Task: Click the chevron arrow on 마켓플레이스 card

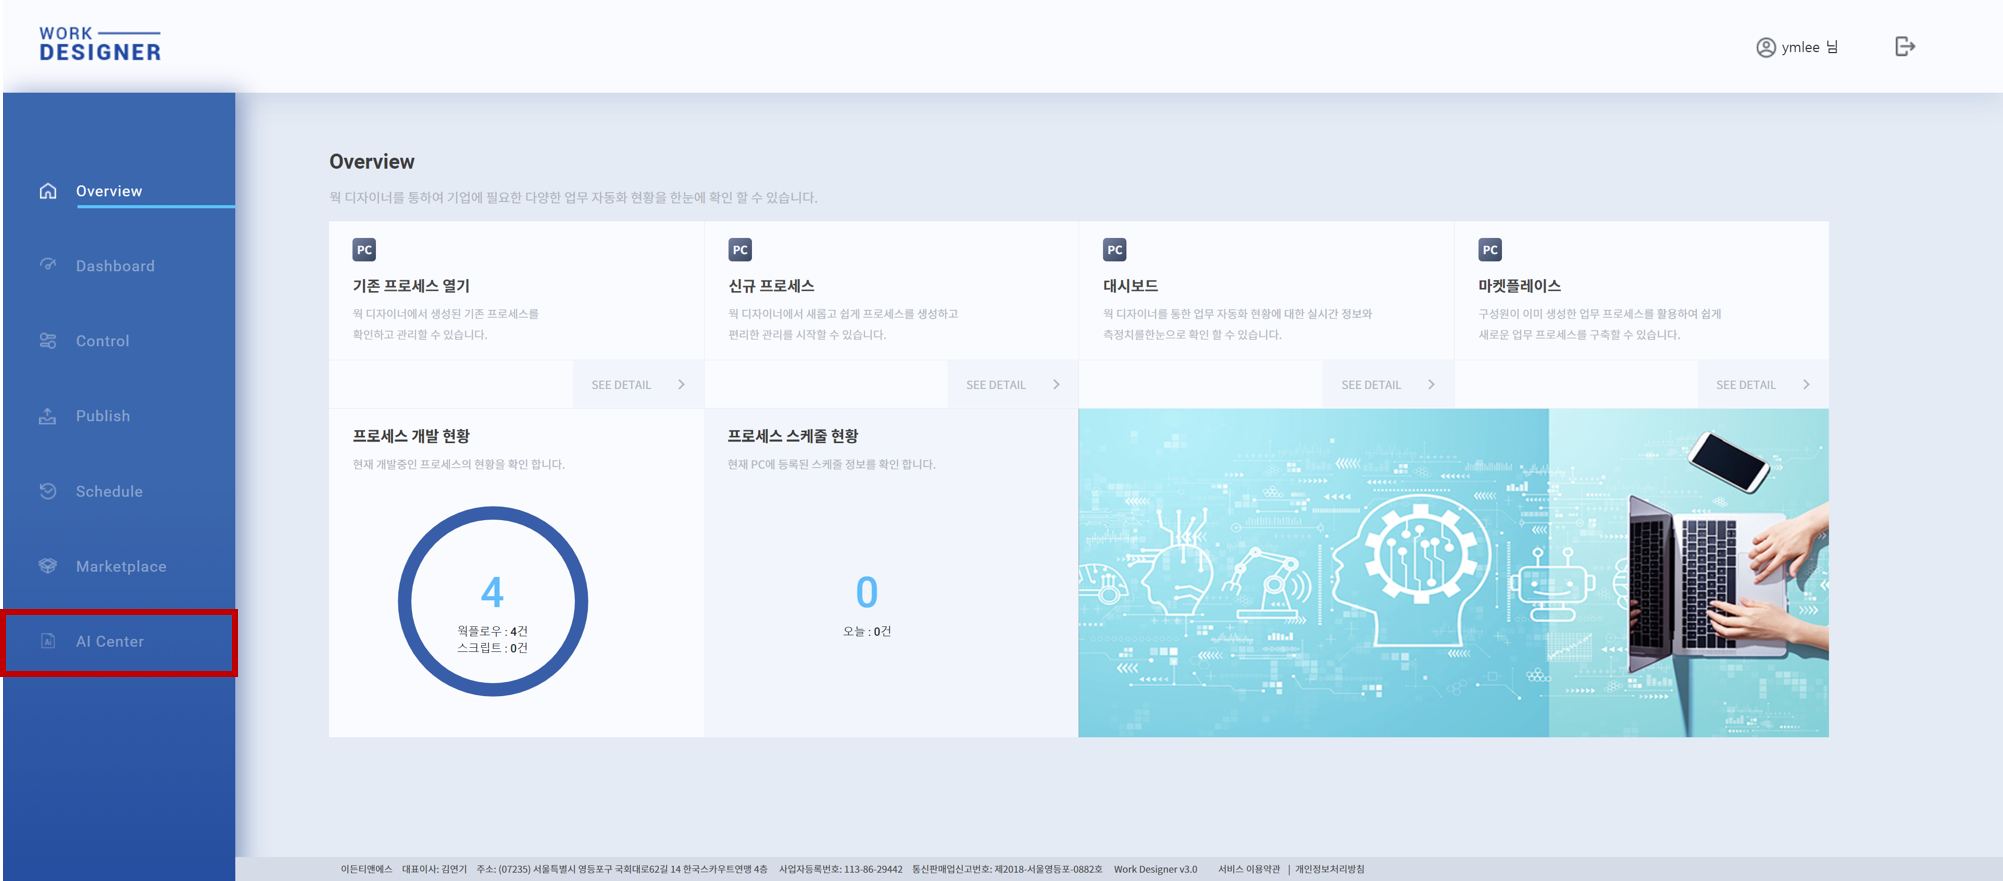Action: pos(1807,385)
